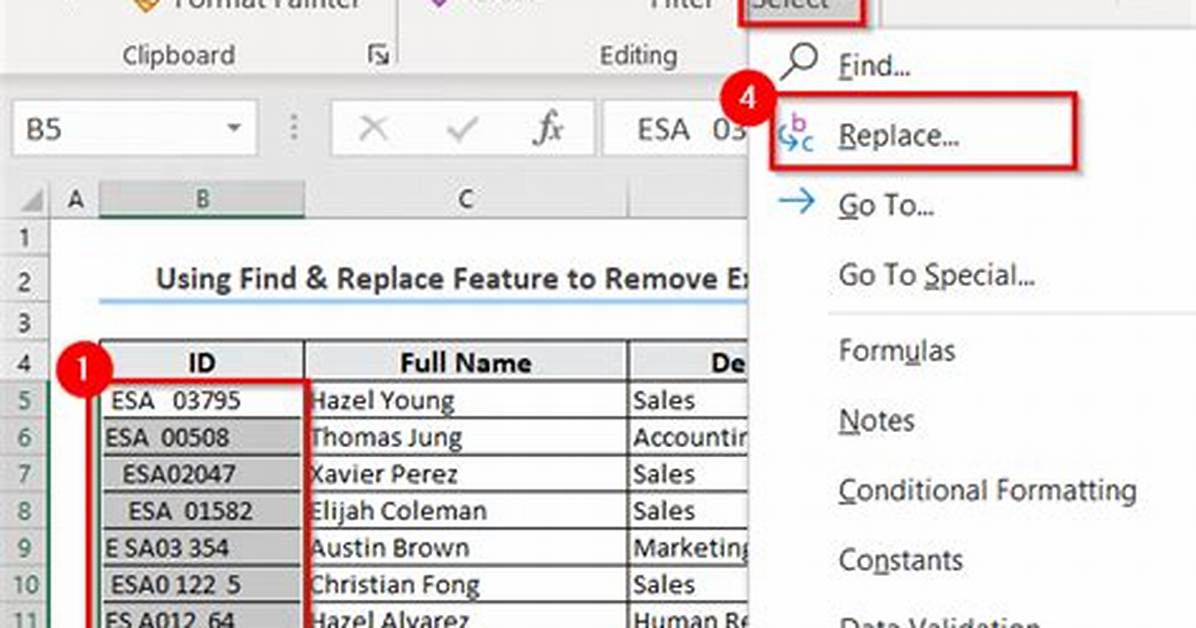Select Notes in the dropdown menu
Viewport: 1196px width, 628px height.
(876, 420)
